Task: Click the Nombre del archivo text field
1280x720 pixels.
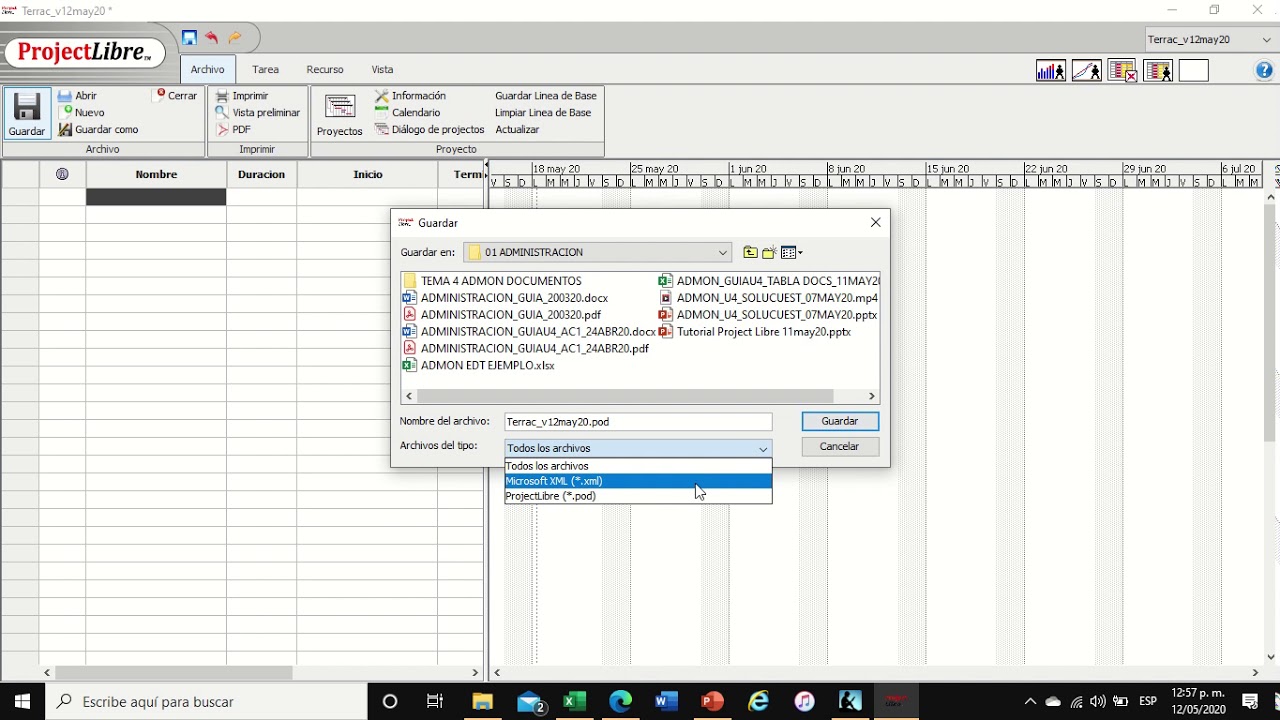Action: tap(638, 422)
